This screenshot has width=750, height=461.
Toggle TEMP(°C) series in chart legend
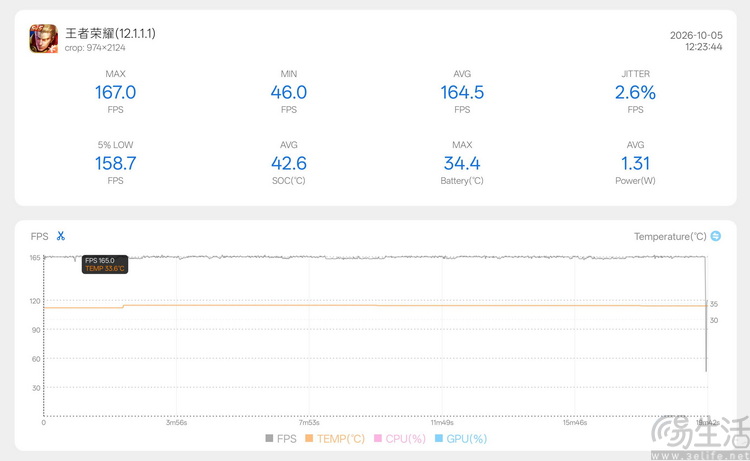pos(335,439)
